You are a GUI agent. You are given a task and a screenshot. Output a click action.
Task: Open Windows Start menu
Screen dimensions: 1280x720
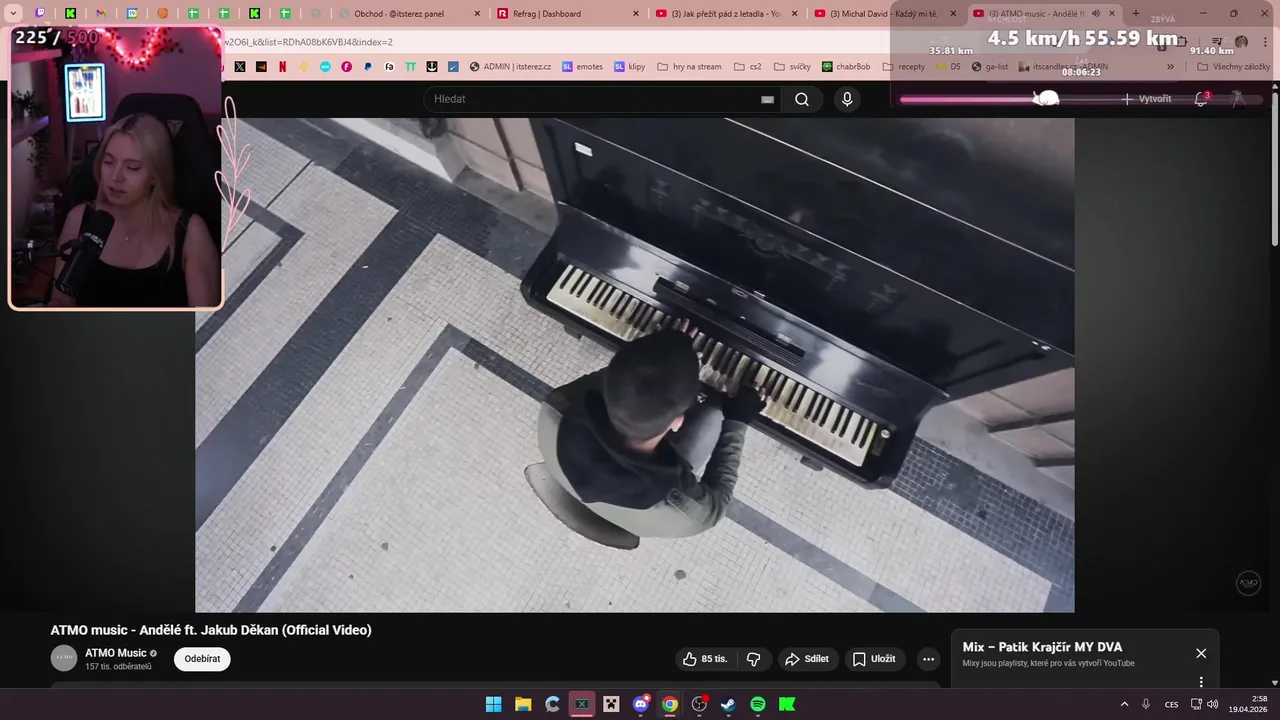pos(493,704)
